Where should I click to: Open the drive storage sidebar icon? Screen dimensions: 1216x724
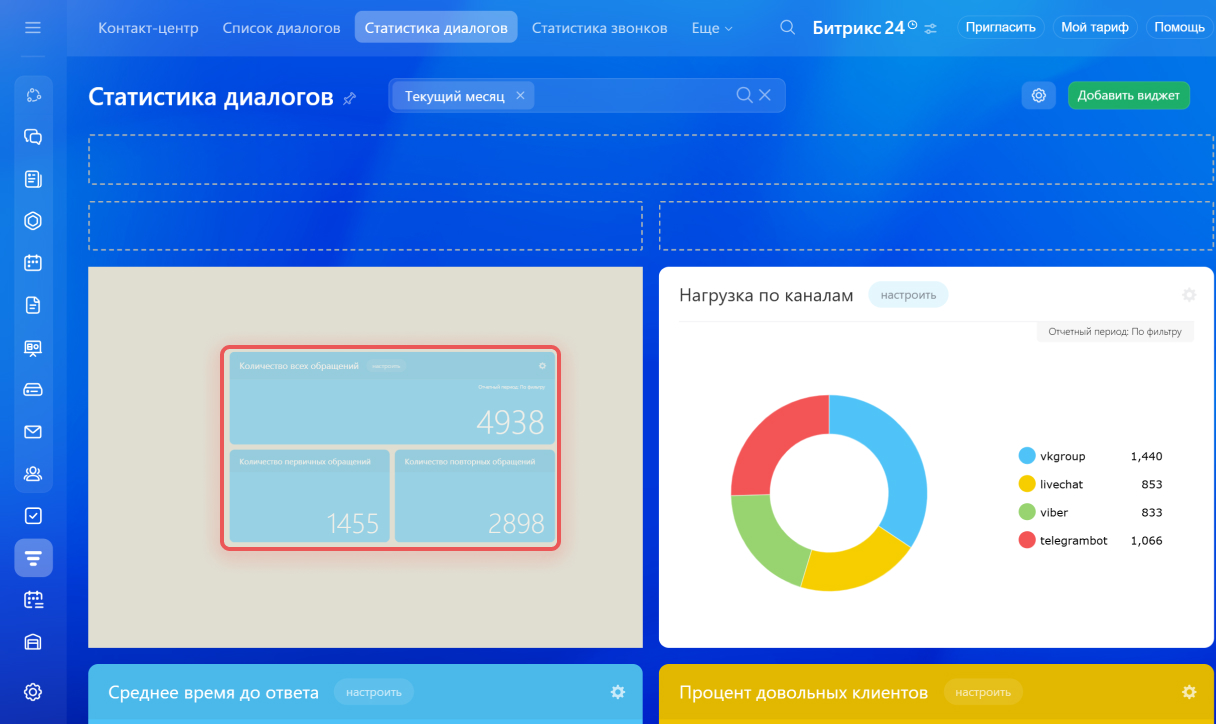pos(33,389)
